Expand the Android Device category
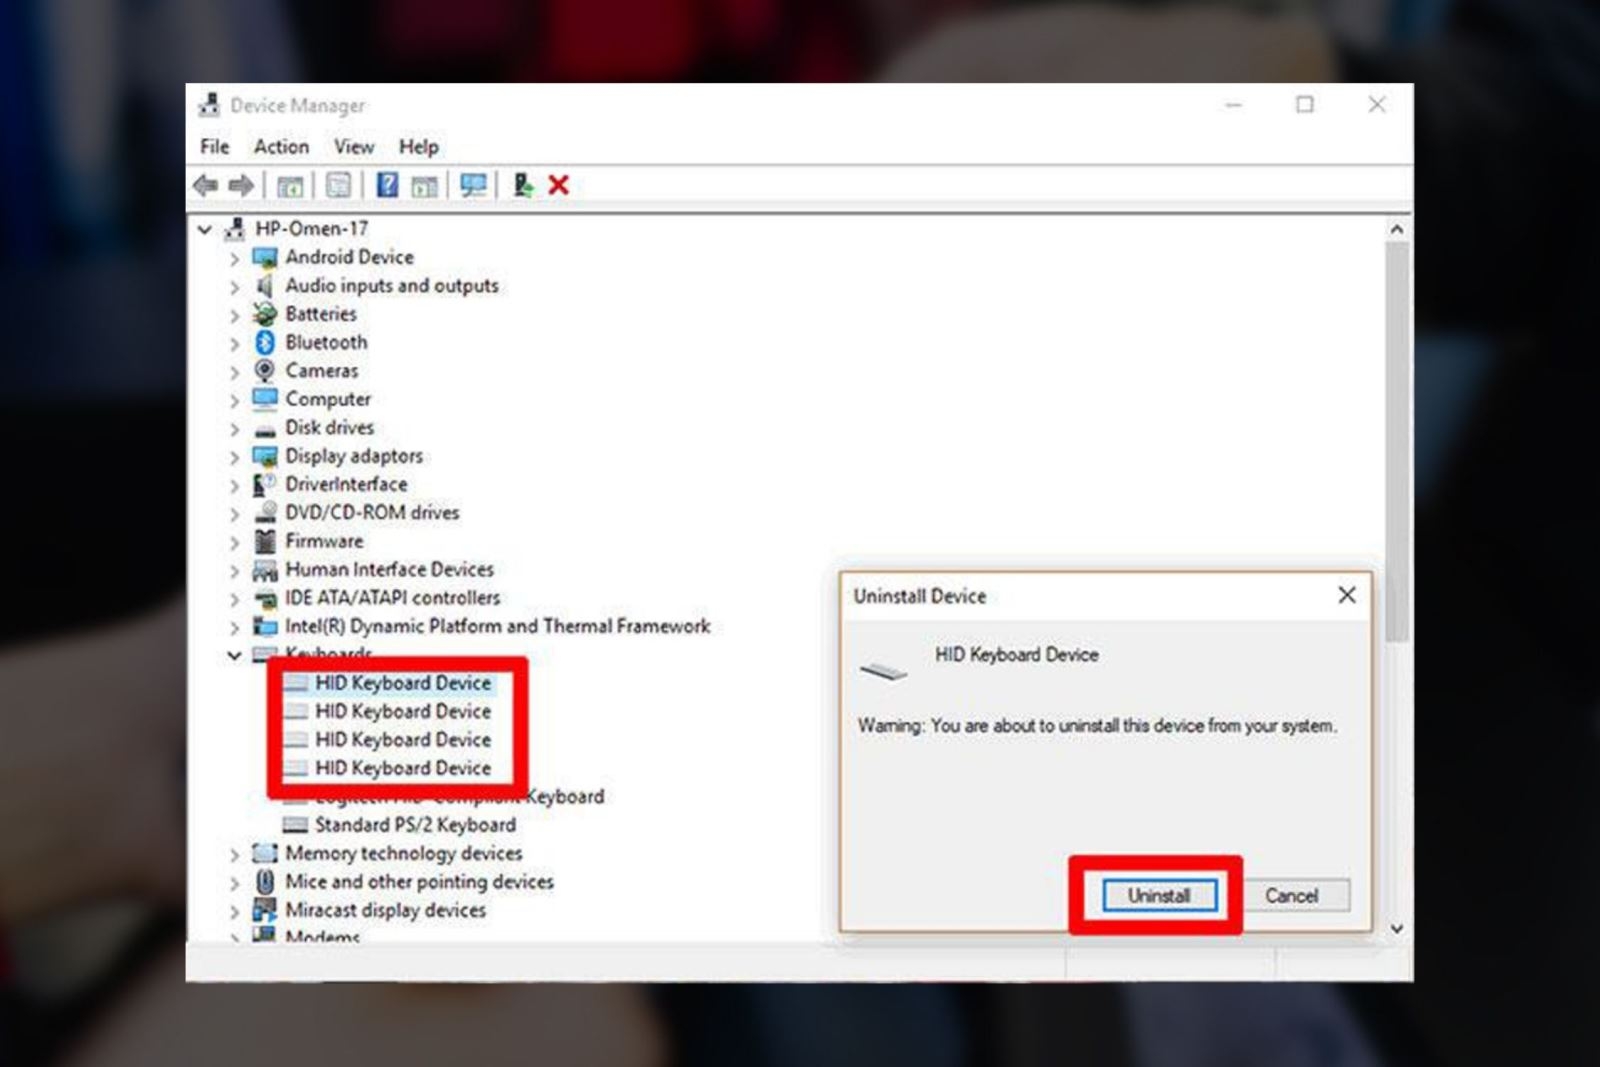 pos(234,258)
